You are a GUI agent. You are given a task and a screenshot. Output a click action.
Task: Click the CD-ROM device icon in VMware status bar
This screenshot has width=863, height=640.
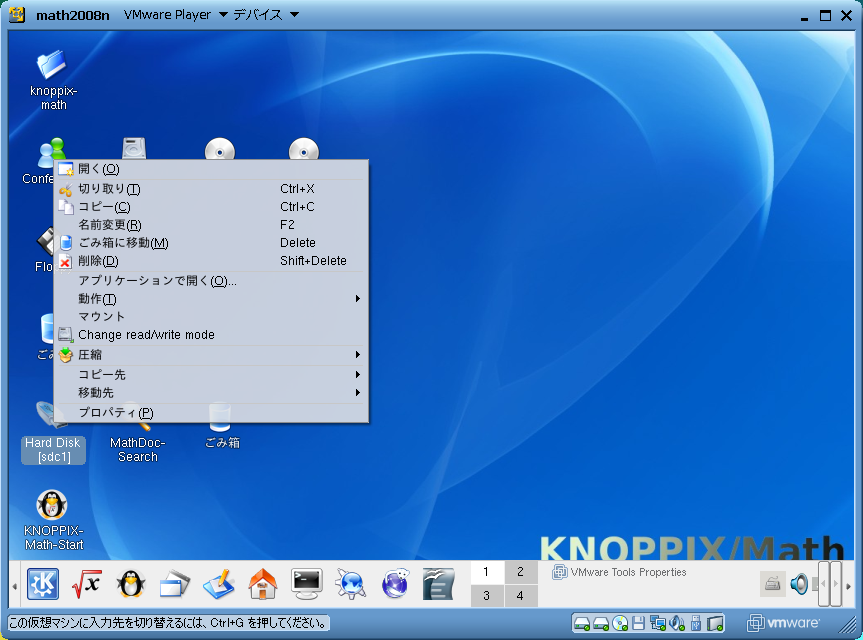[x=620, y=623]
